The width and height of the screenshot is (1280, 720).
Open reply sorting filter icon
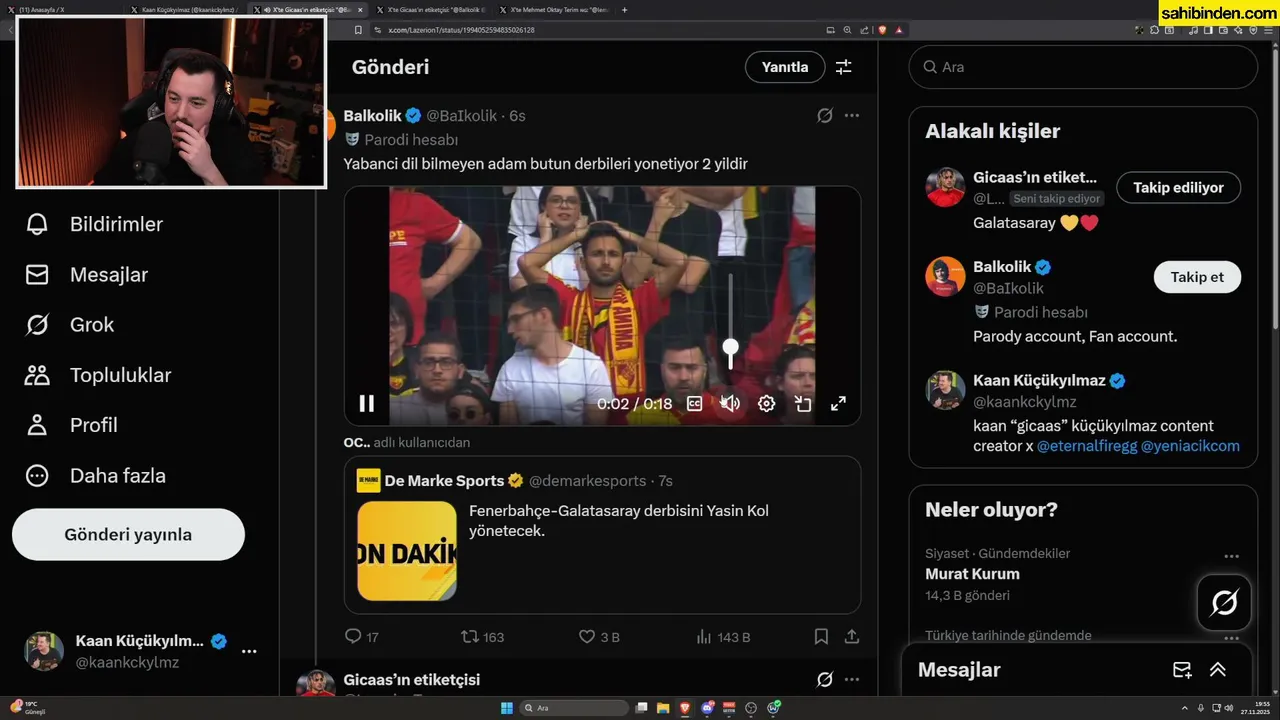[844, 67]
